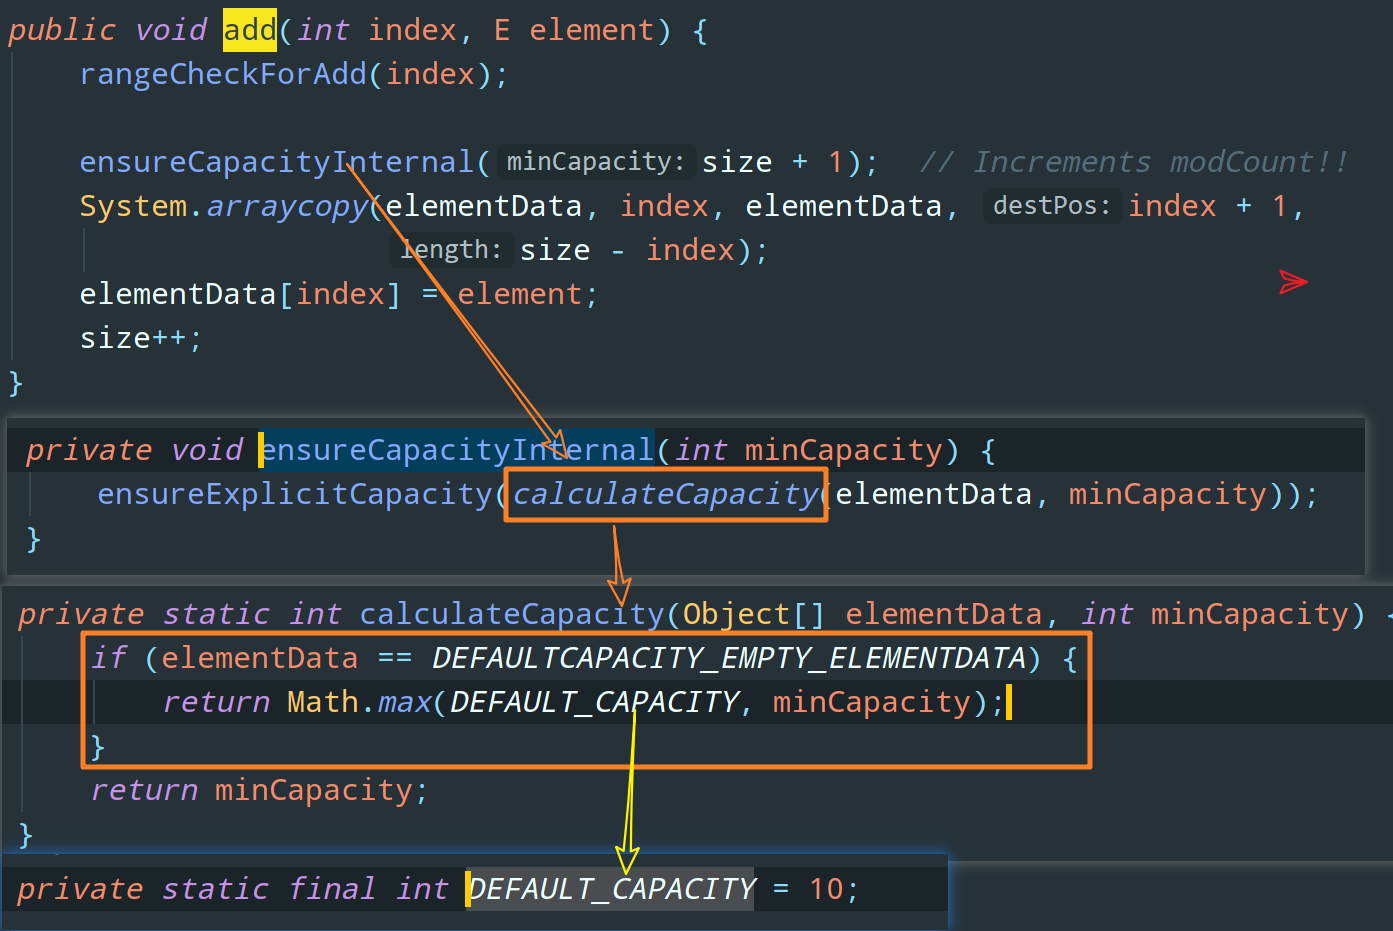Click the System class name
The width and height of the screenshot is (1393, 931).
134,206
